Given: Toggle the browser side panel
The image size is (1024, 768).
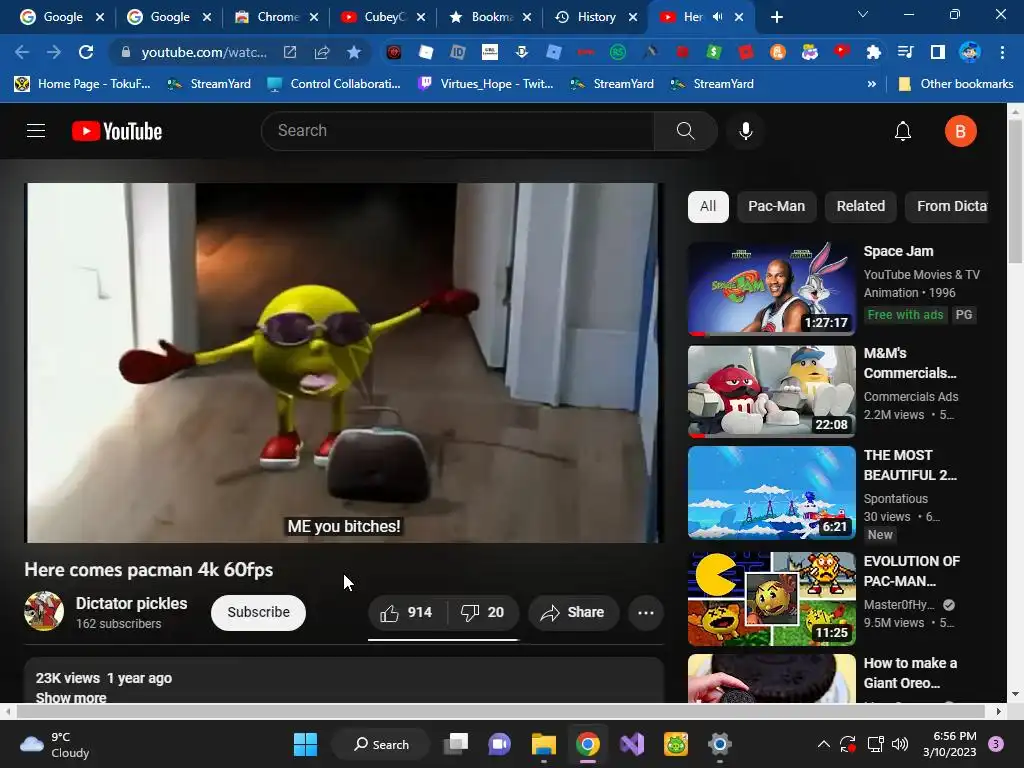Looking at the screenshot, I should click(938, 52).
